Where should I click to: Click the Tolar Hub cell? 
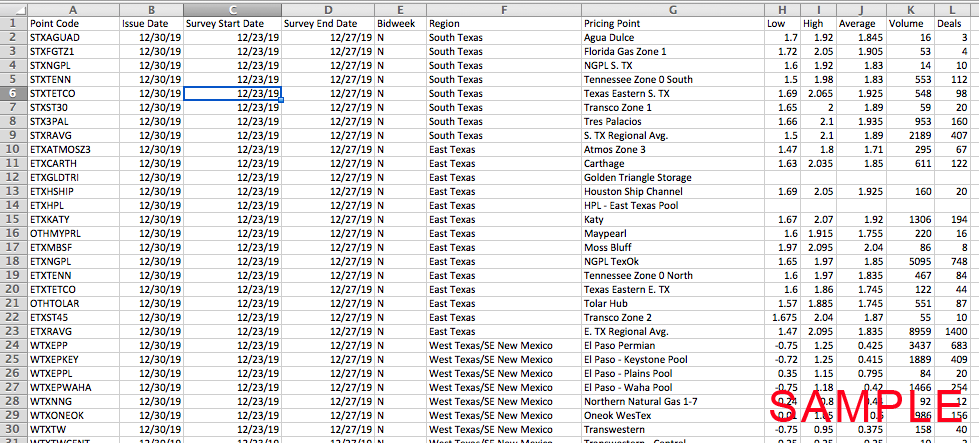[x=673, y=303]
